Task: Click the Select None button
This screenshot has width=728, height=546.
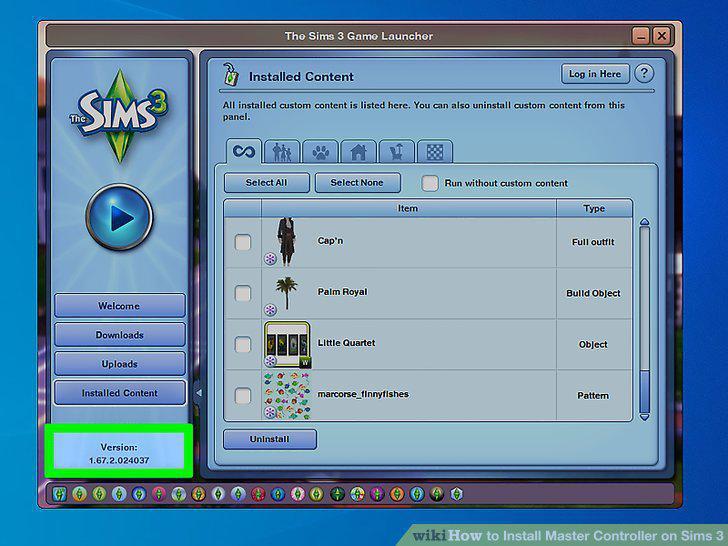Action: (x=358, y=183)
